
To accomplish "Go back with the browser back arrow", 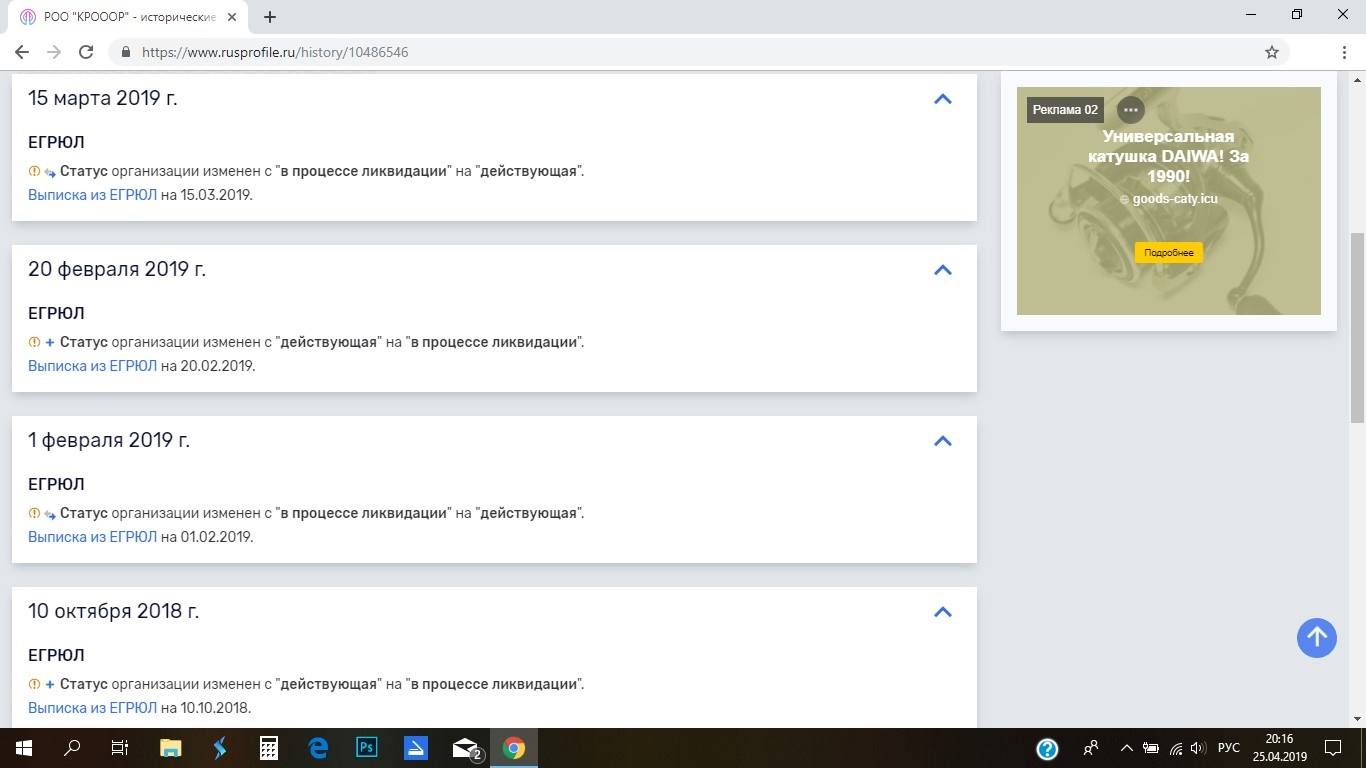I will [x=22, y=52].
